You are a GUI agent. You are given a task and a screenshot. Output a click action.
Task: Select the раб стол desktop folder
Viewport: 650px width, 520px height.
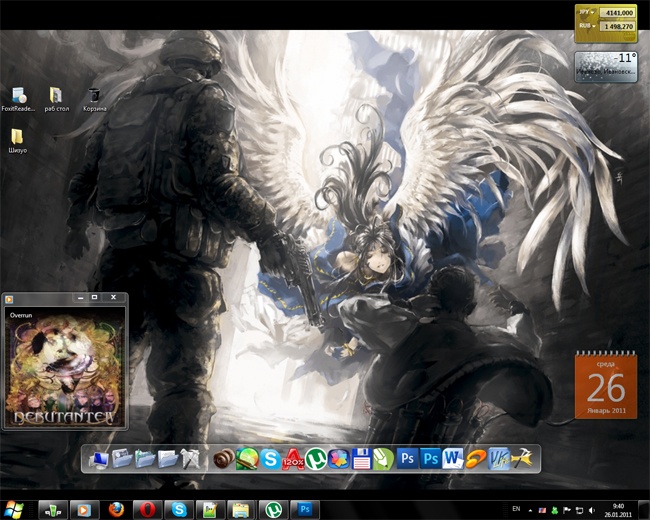click(56, 100)
